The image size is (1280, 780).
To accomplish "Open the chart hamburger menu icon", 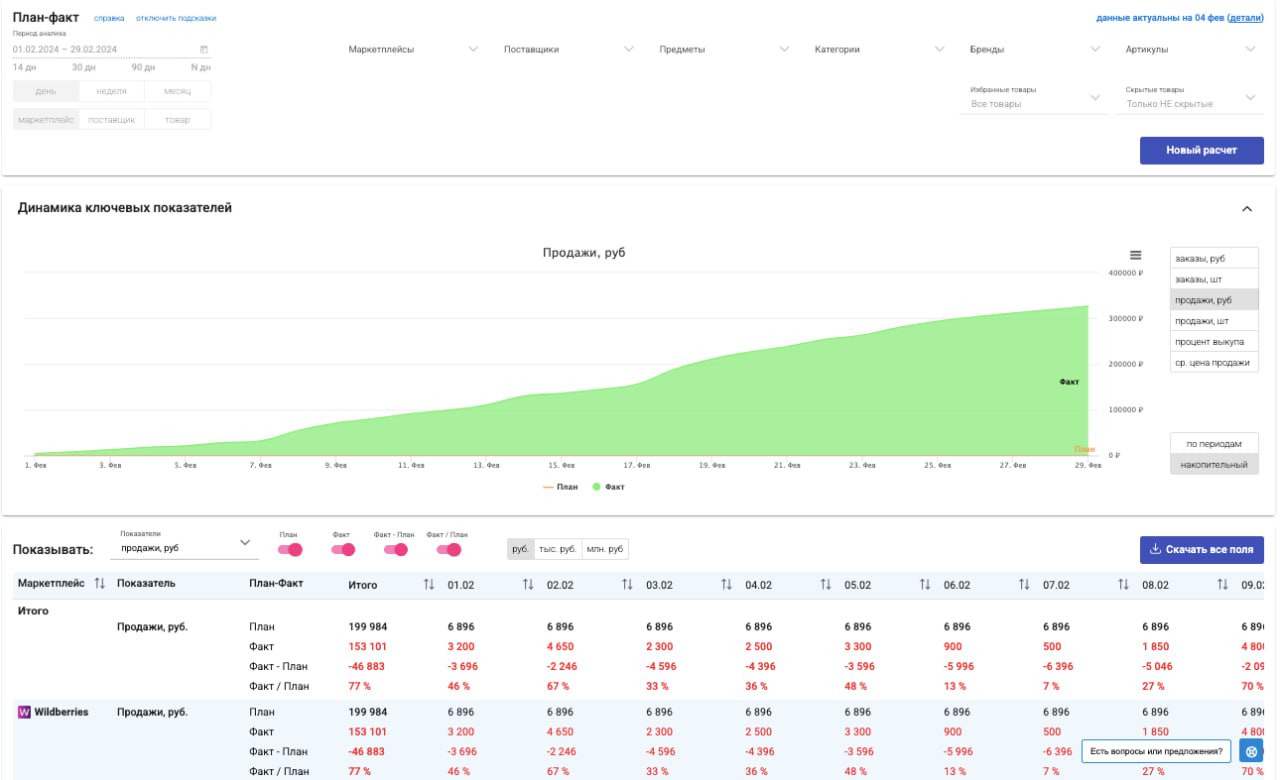I will (1135, 255).
